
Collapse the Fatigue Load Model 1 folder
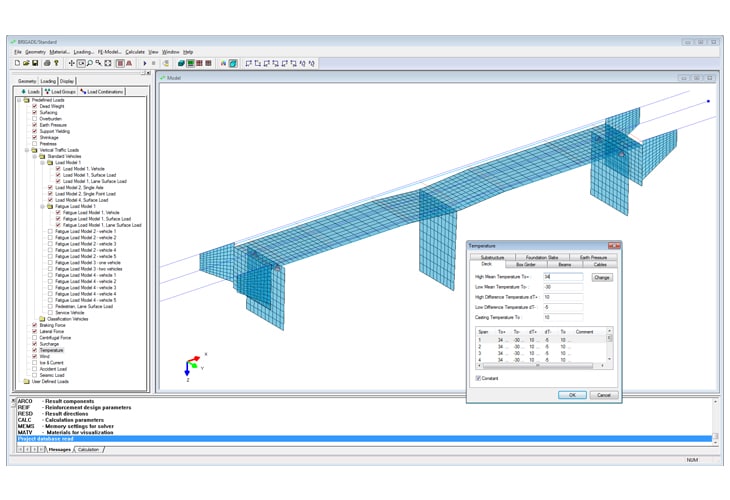point(42,206)
